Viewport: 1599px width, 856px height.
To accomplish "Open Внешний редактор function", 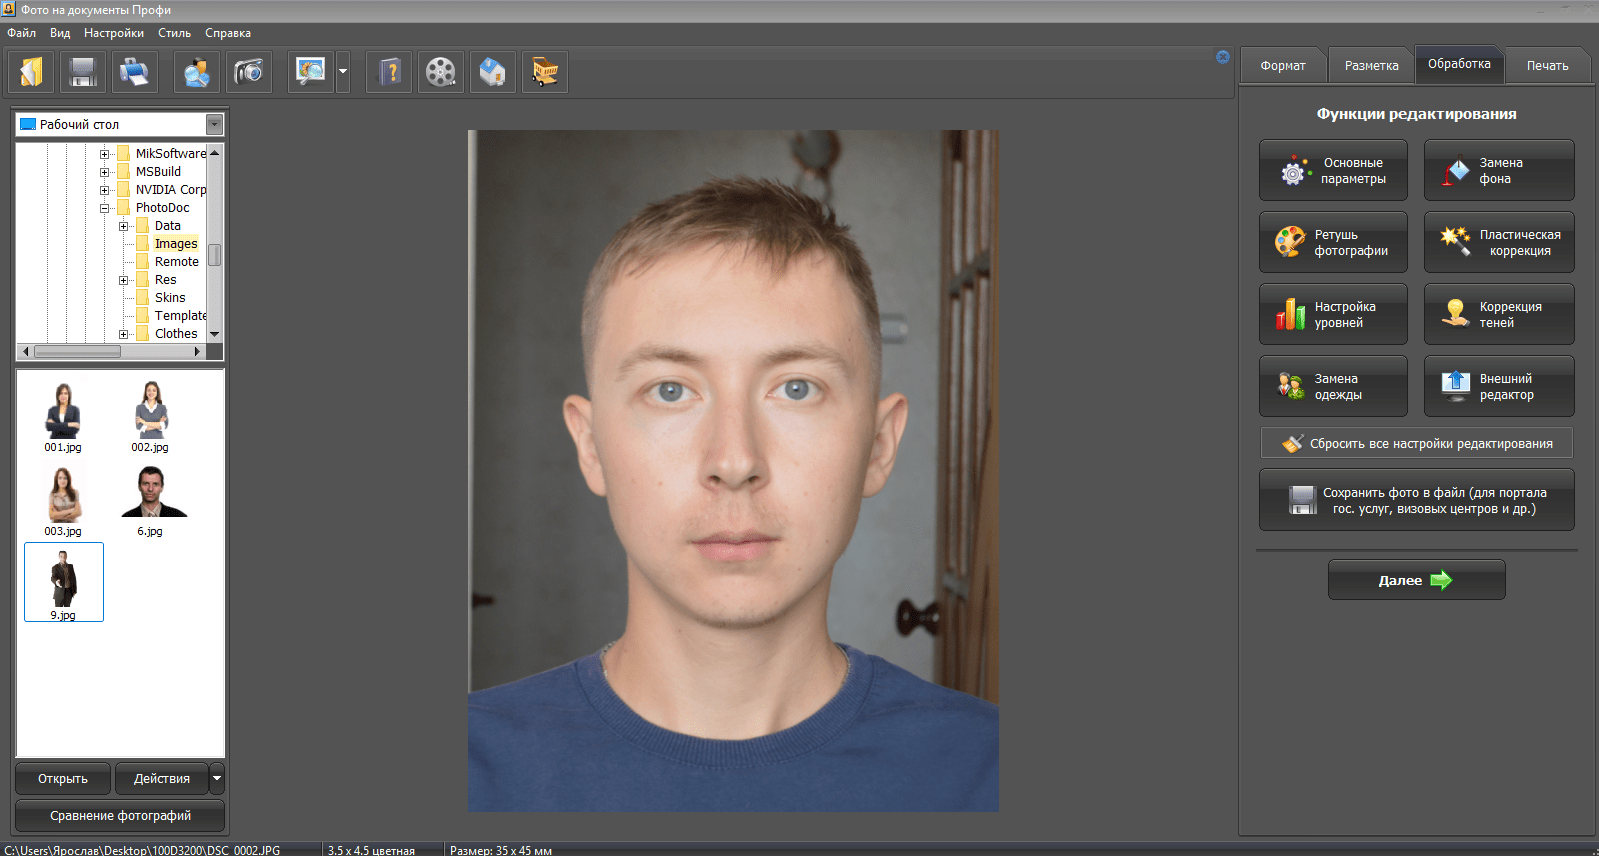I will 1499,387.
